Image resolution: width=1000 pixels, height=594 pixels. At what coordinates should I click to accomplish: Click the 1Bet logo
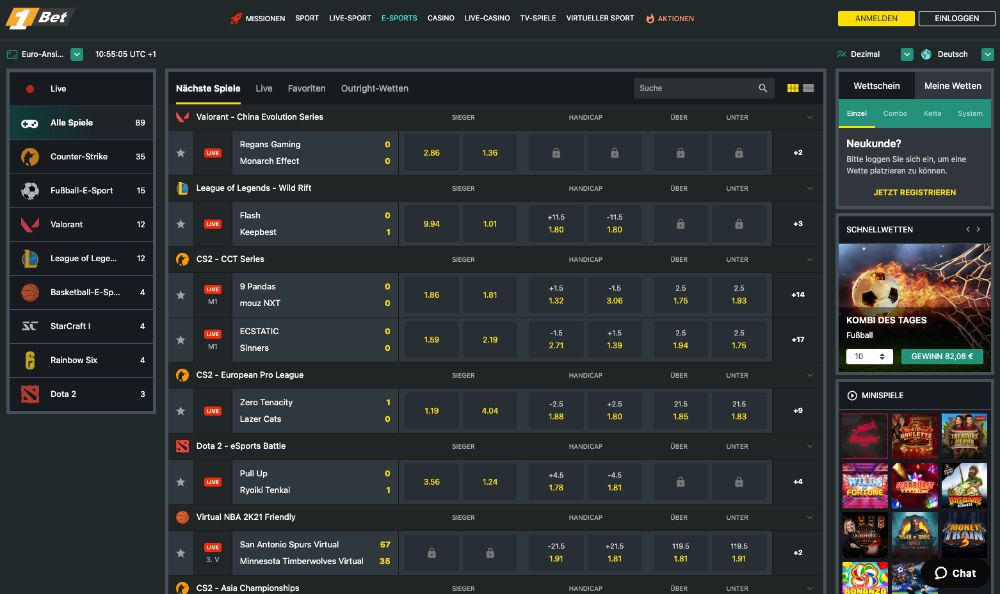coord(39,18)
